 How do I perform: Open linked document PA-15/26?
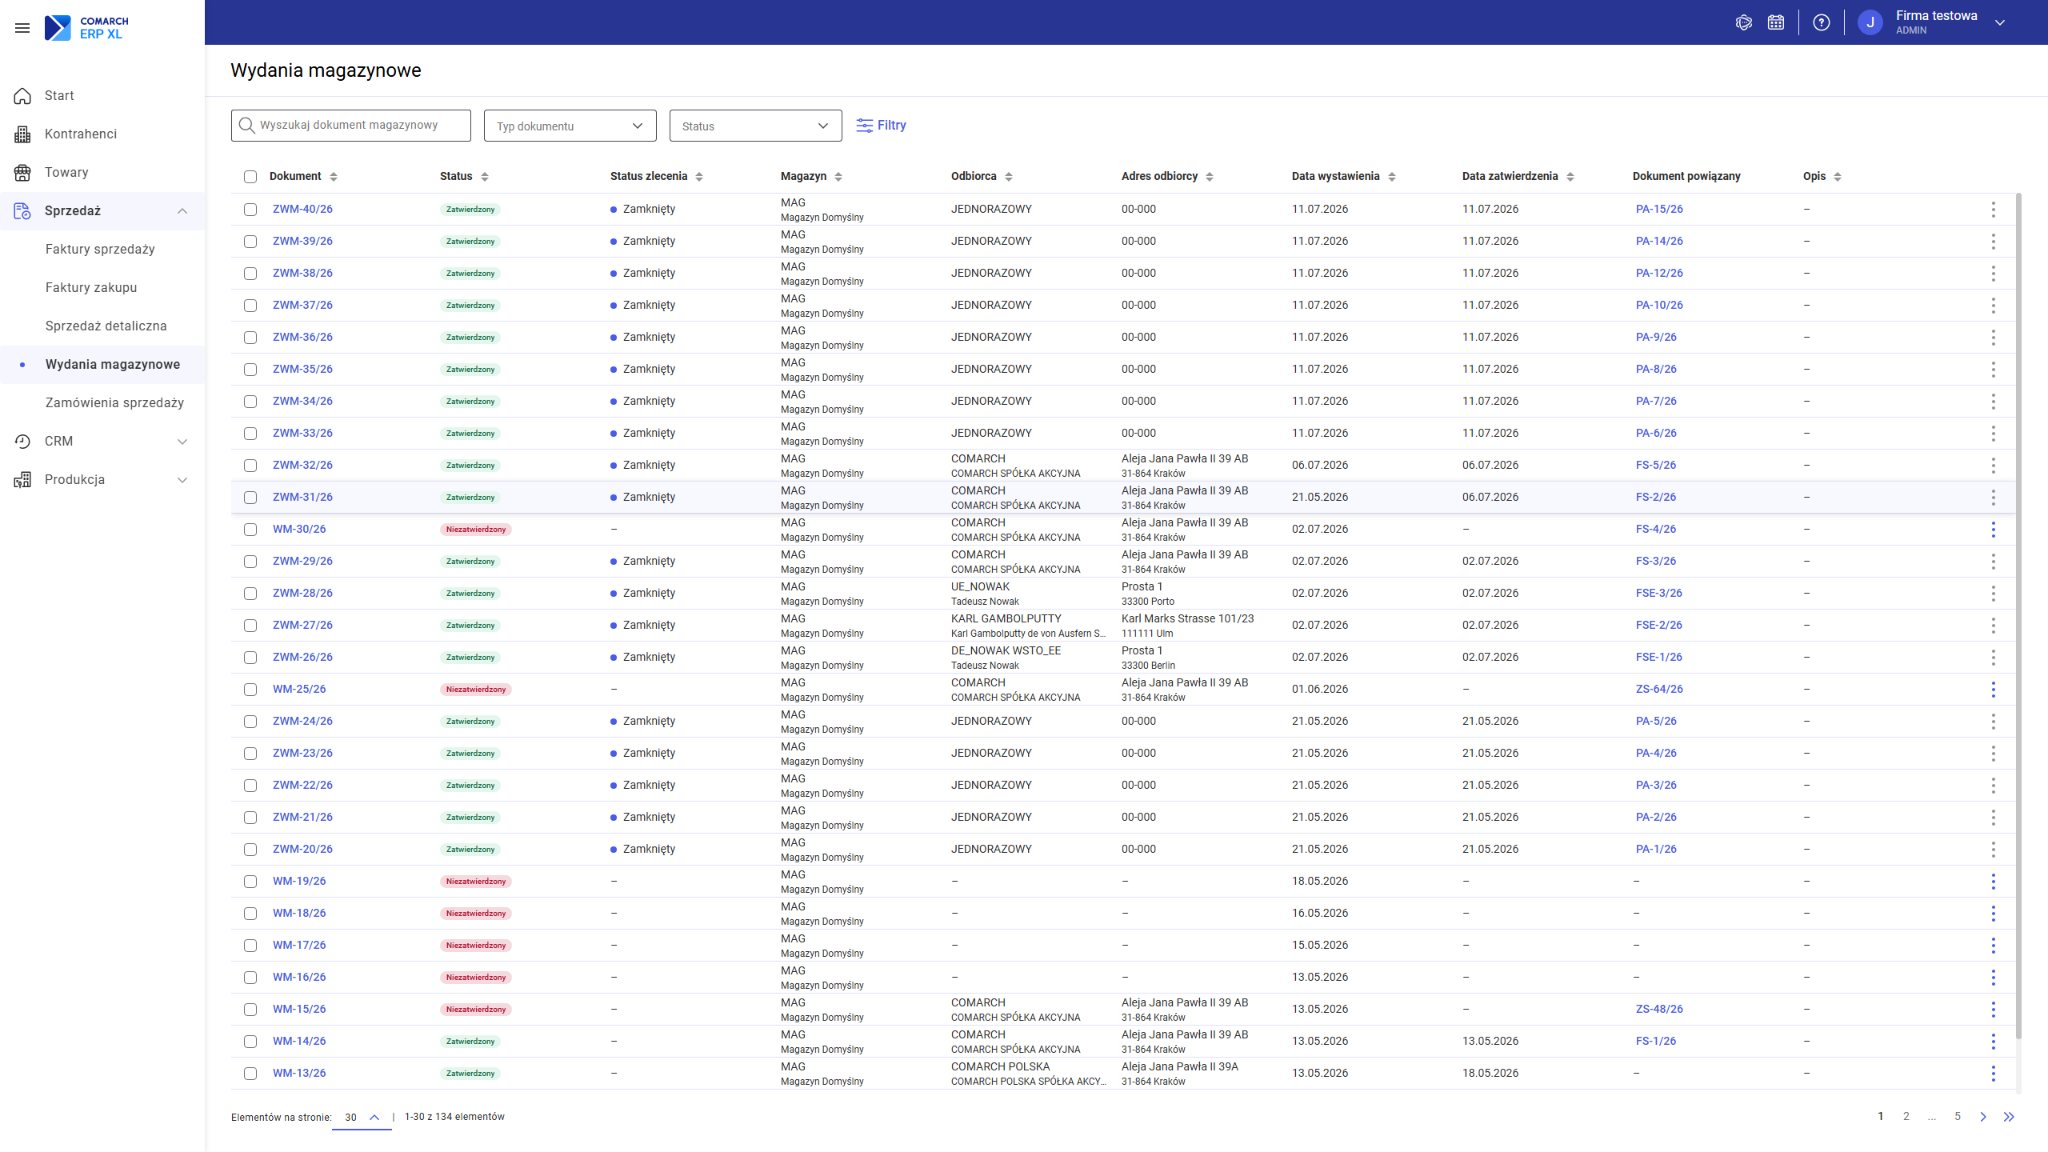[x=1659, y=209]
